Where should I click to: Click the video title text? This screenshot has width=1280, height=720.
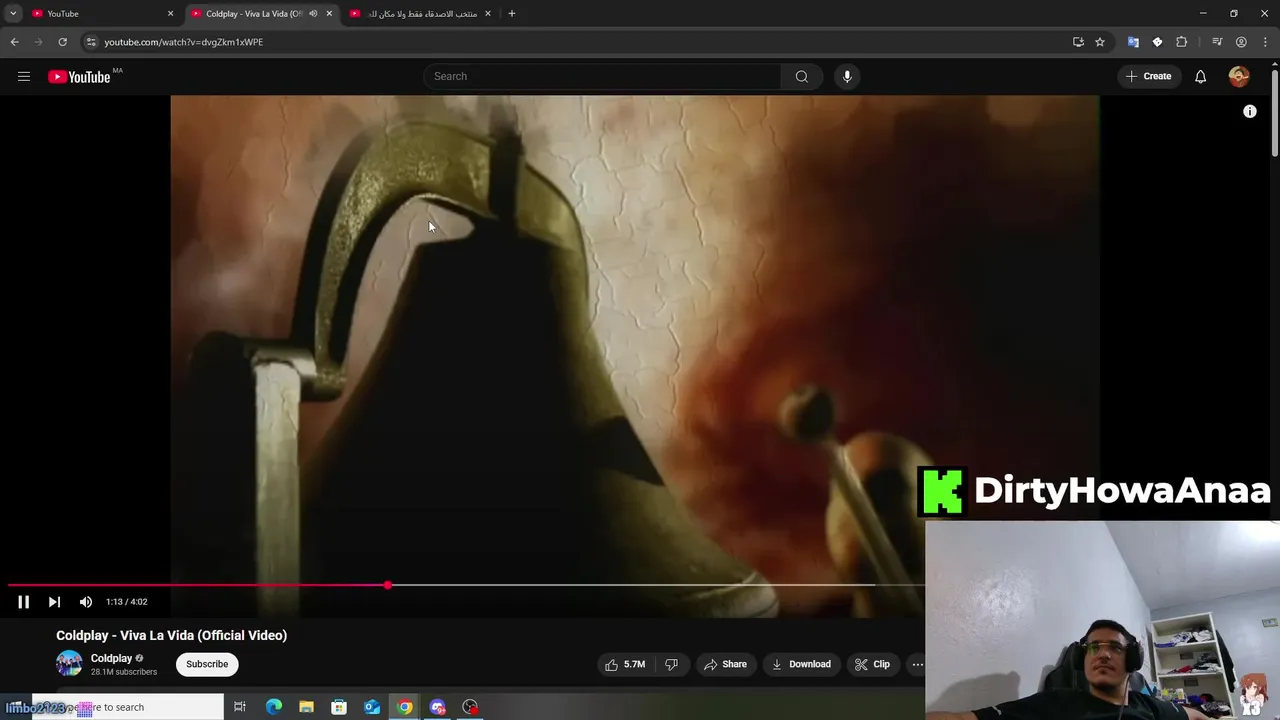(171, 635)
